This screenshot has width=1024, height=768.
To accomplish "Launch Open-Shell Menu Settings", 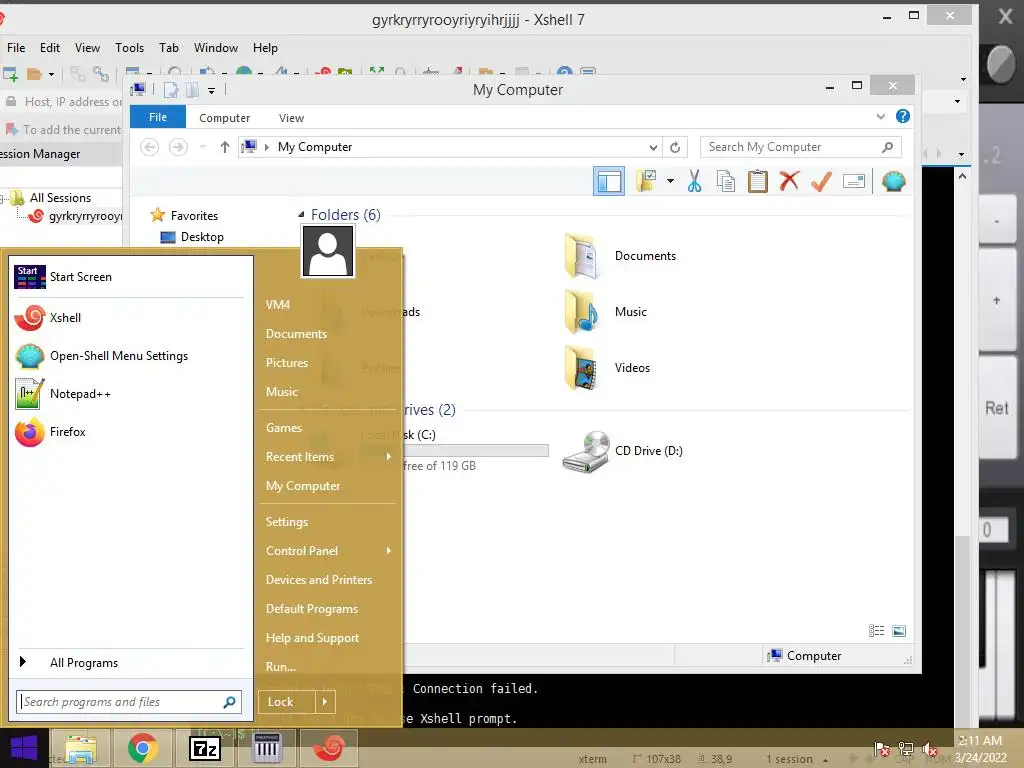I will click(x=129, y=356).
